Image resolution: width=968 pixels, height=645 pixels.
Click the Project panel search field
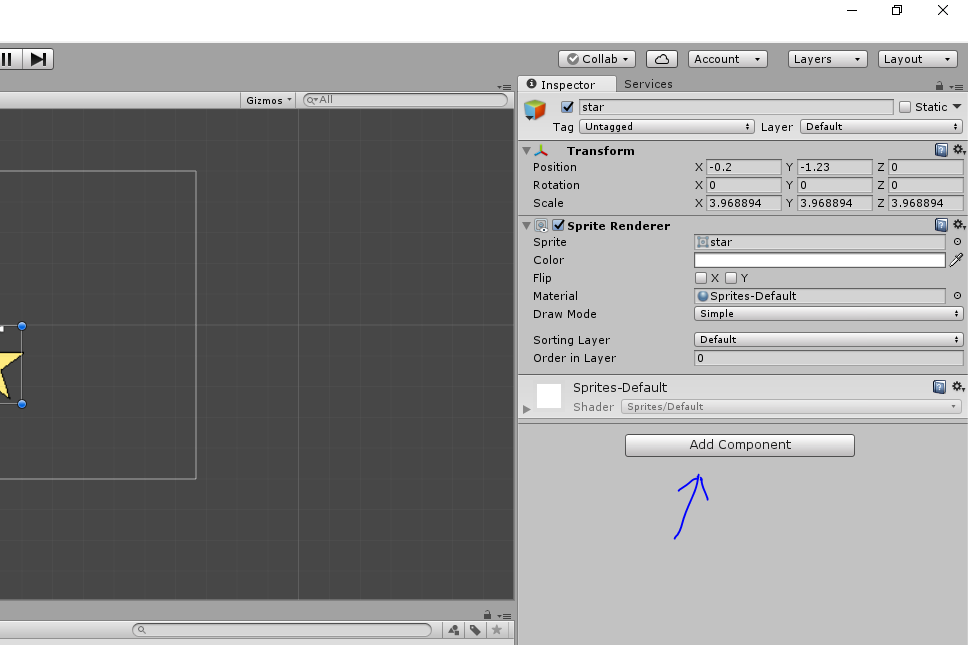[282, 630]
